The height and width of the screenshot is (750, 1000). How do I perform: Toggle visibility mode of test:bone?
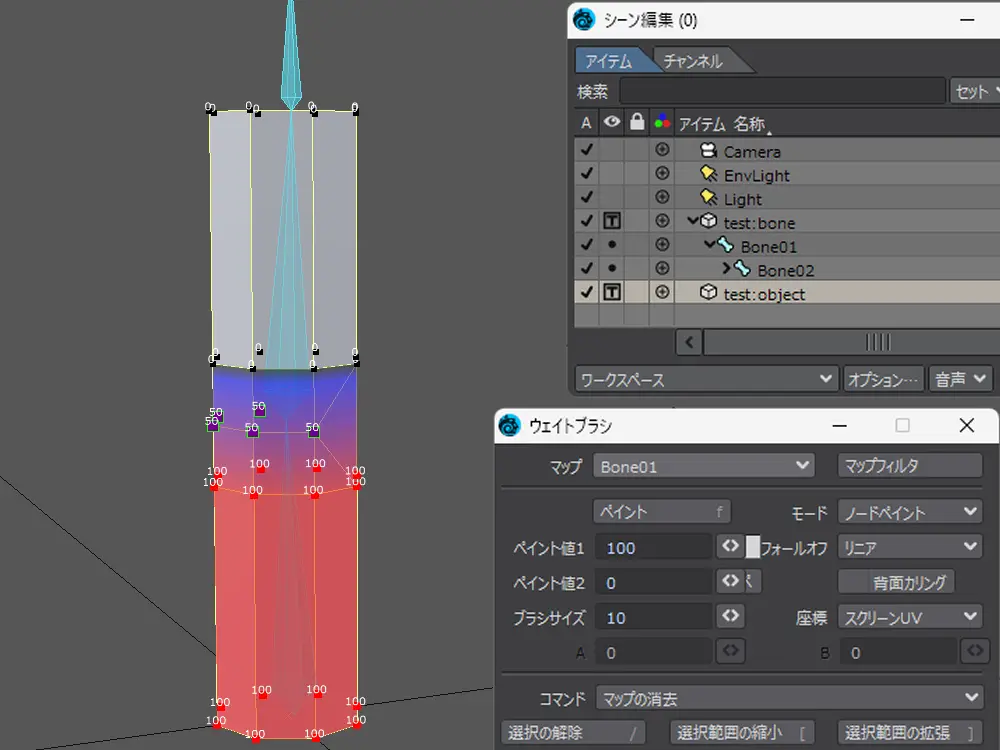tap(611, 222)
